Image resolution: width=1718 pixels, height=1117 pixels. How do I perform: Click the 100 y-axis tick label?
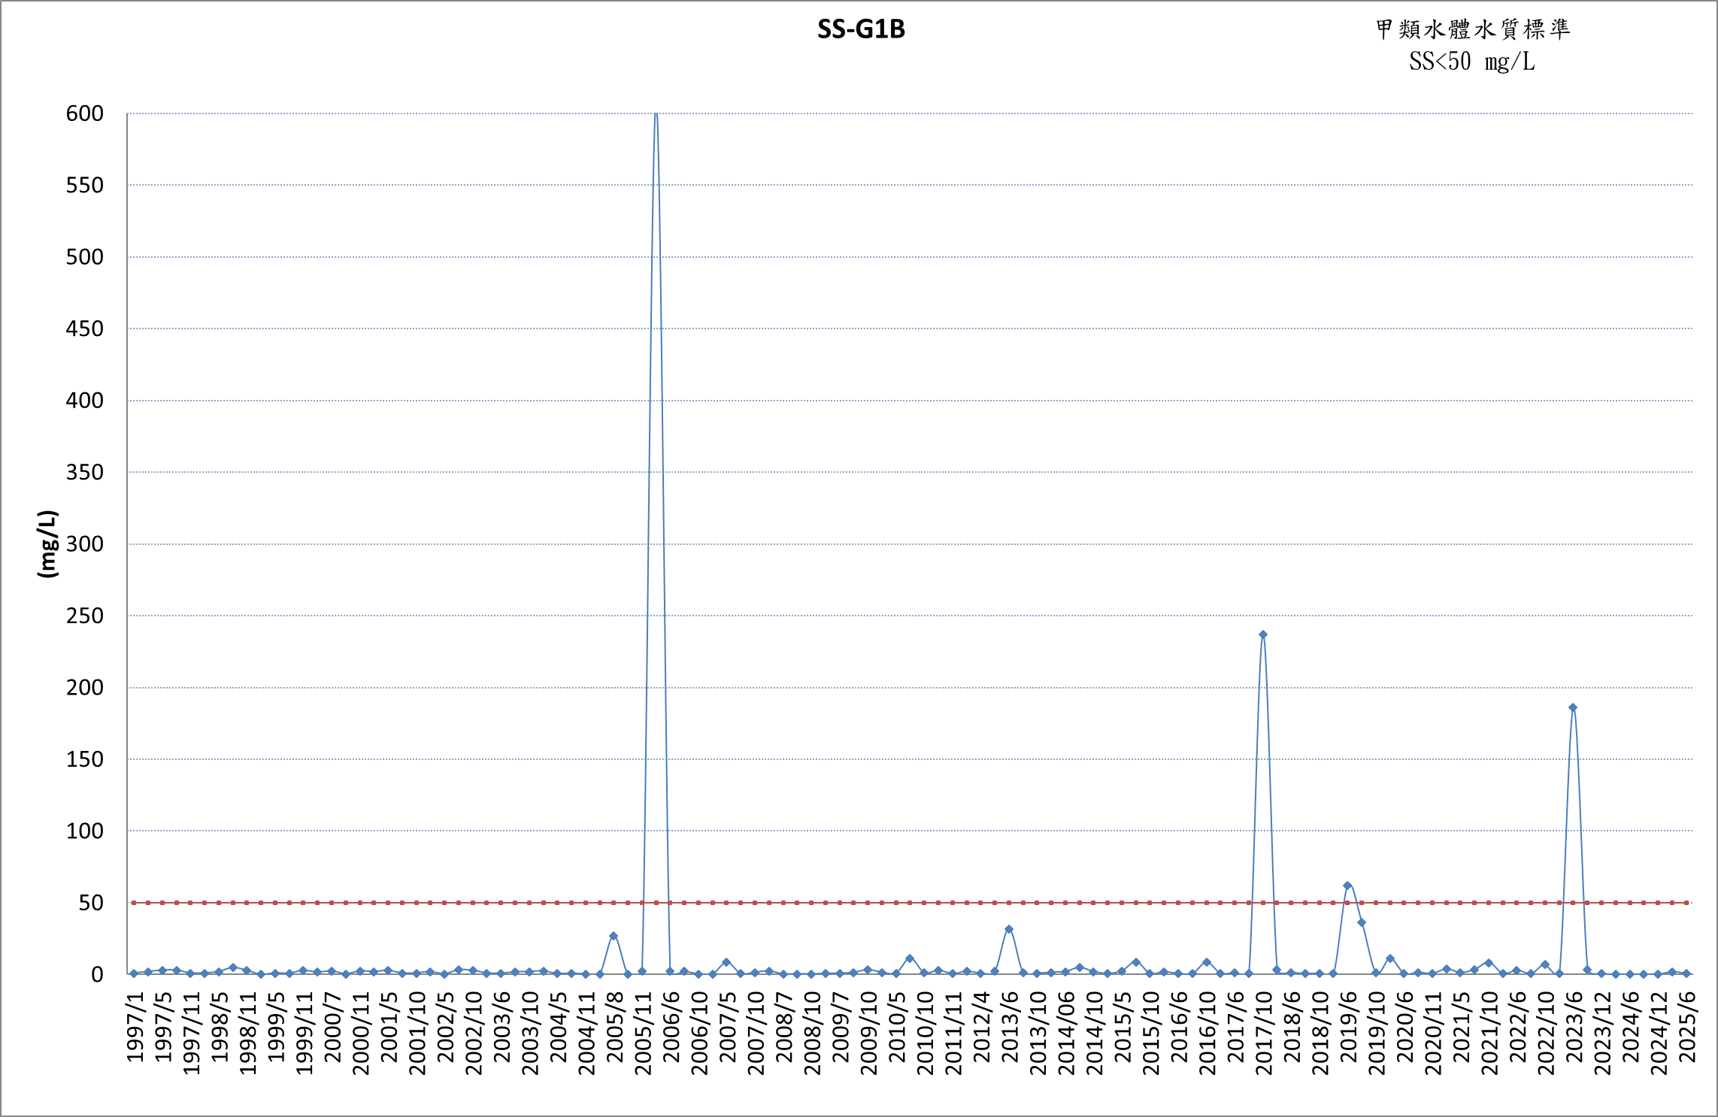coord(85,831)
